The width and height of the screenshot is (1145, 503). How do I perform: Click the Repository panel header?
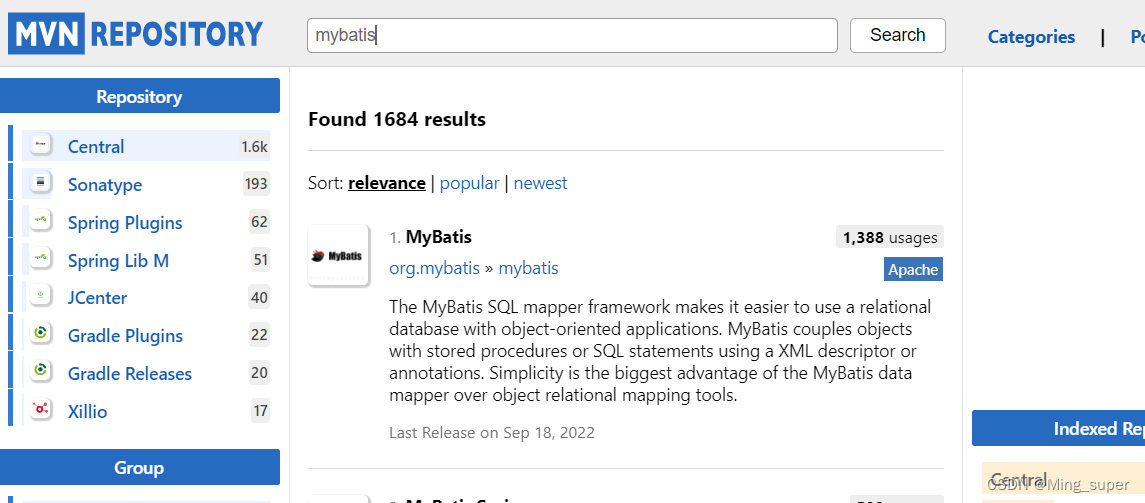[x=139, y=96]
